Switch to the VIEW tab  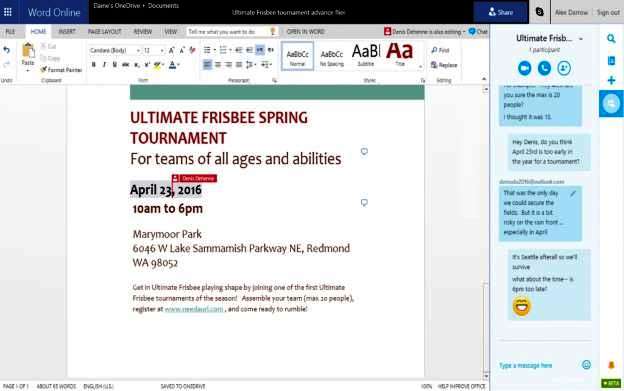click(x=170, y=31)
